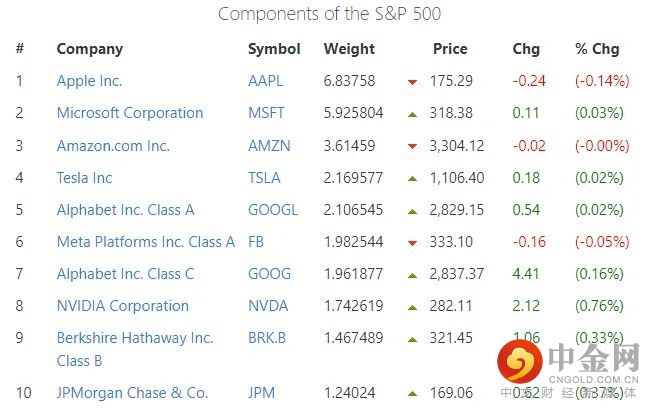Open the Apple Inc. company link
This screenshot has height=411, width=654.
103,81
